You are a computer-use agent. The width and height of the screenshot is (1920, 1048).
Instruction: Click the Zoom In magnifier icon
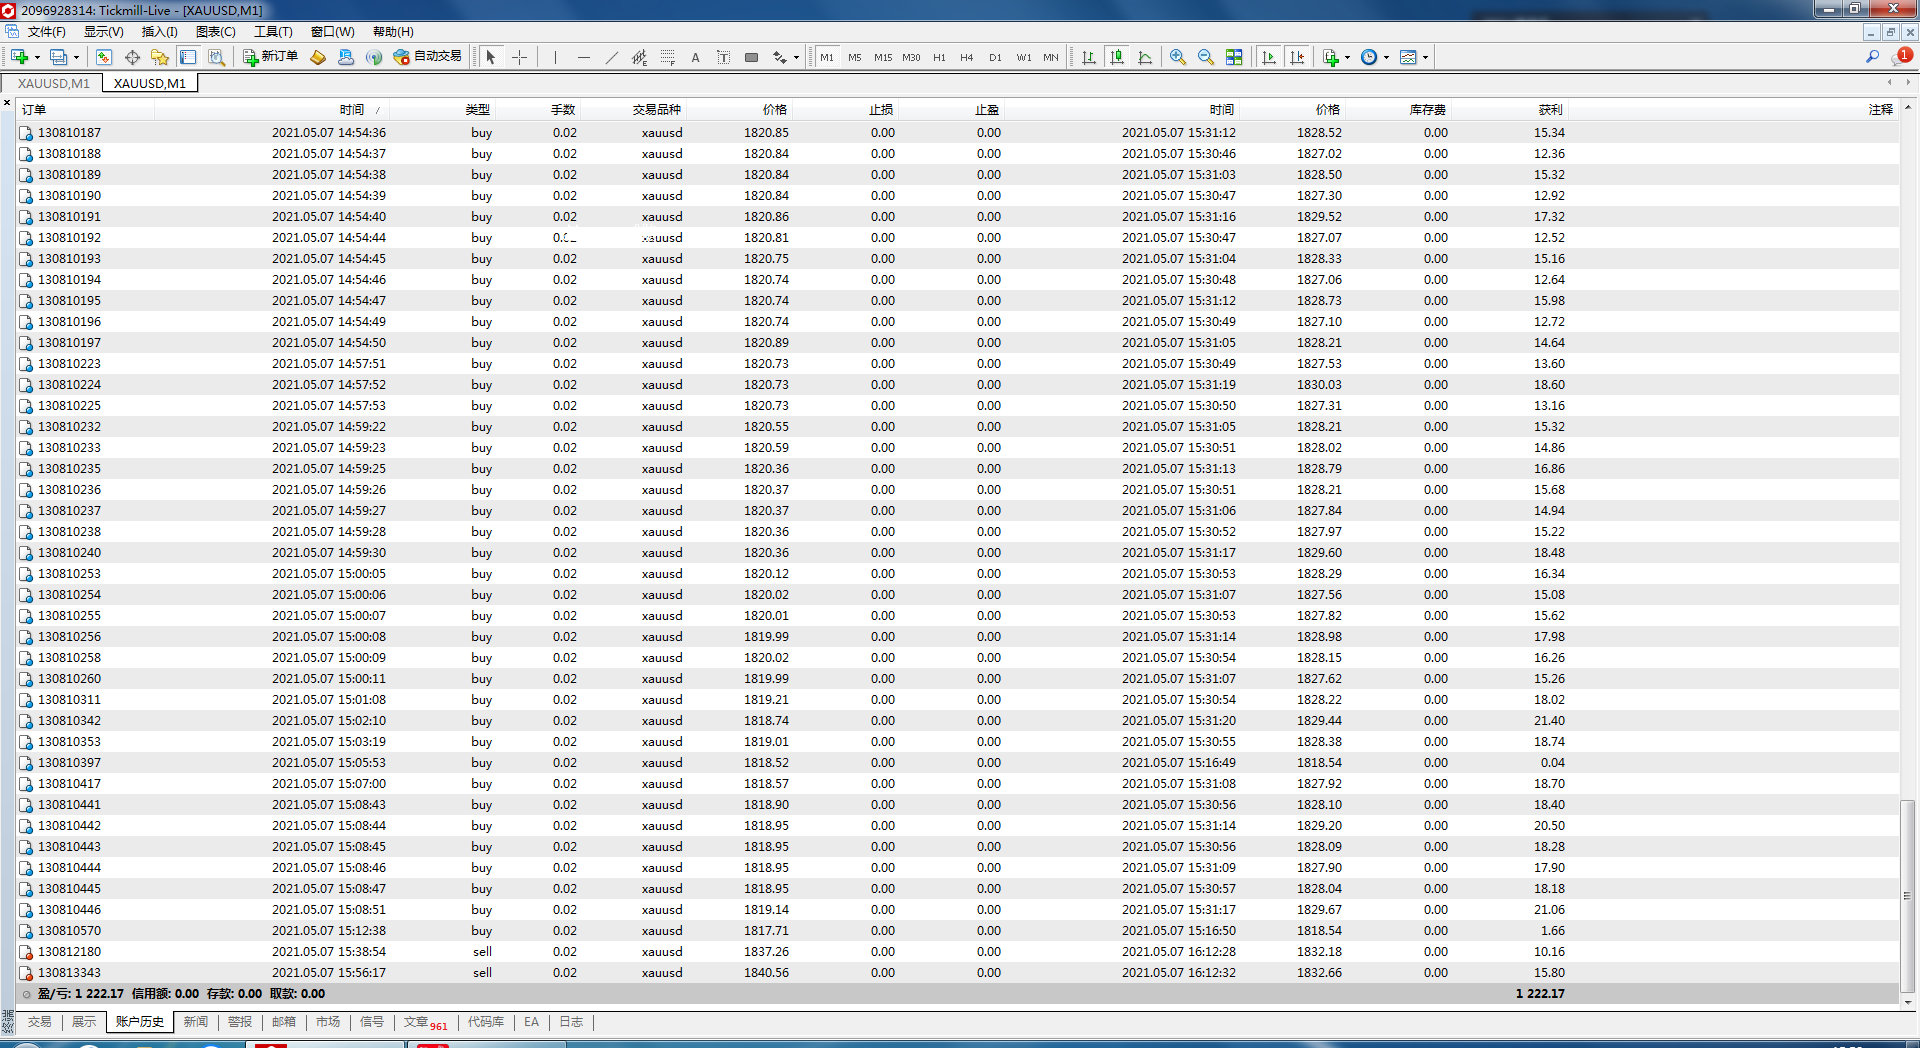coord(1178,57)
